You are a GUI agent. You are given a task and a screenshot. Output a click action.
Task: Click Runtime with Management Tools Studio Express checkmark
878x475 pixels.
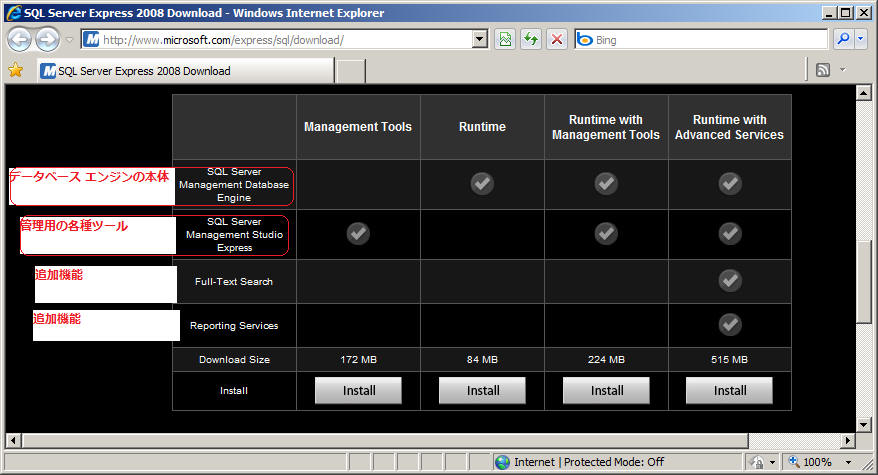(x=606, y=234)
